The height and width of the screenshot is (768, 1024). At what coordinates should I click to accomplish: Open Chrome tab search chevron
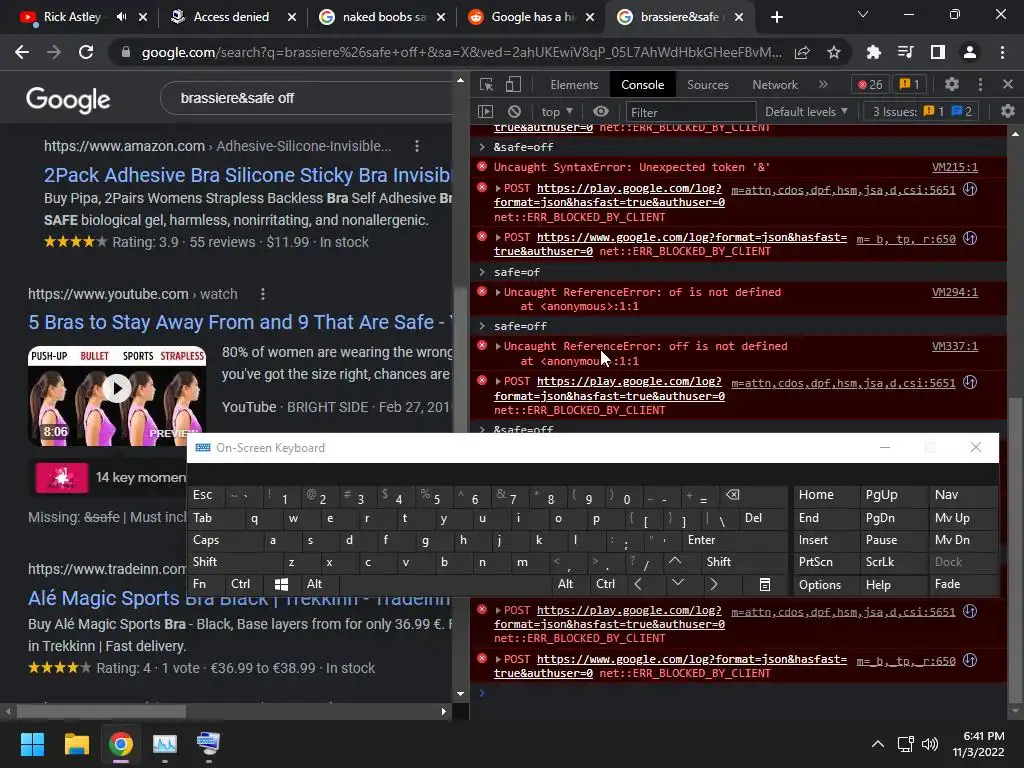pos(863,14)
